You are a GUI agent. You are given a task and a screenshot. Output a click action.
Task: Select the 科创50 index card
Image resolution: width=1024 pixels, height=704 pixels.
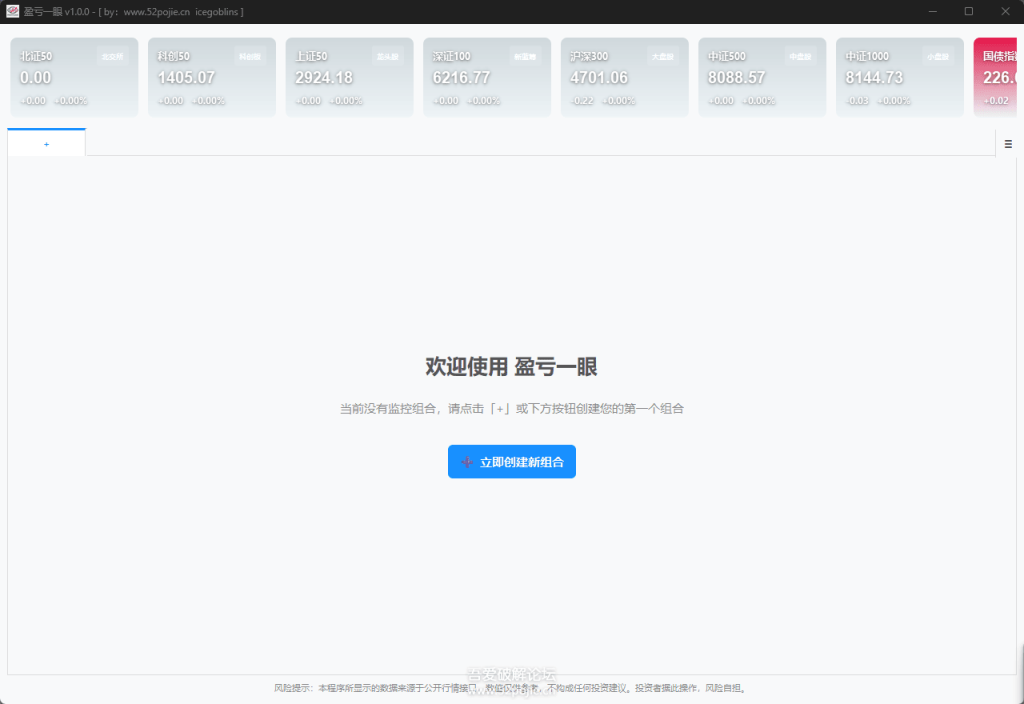[212, 77]
